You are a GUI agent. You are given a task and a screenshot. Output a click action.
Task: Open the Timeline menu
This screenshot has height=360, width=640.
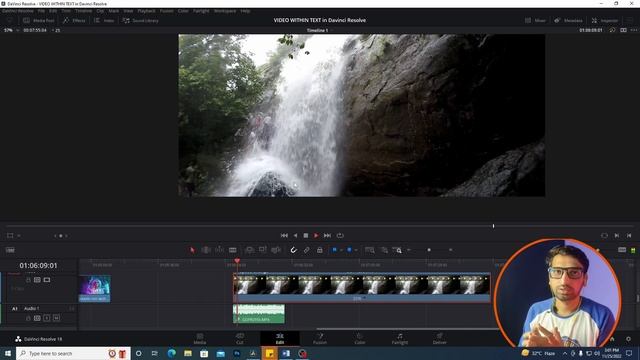(83, 11)
